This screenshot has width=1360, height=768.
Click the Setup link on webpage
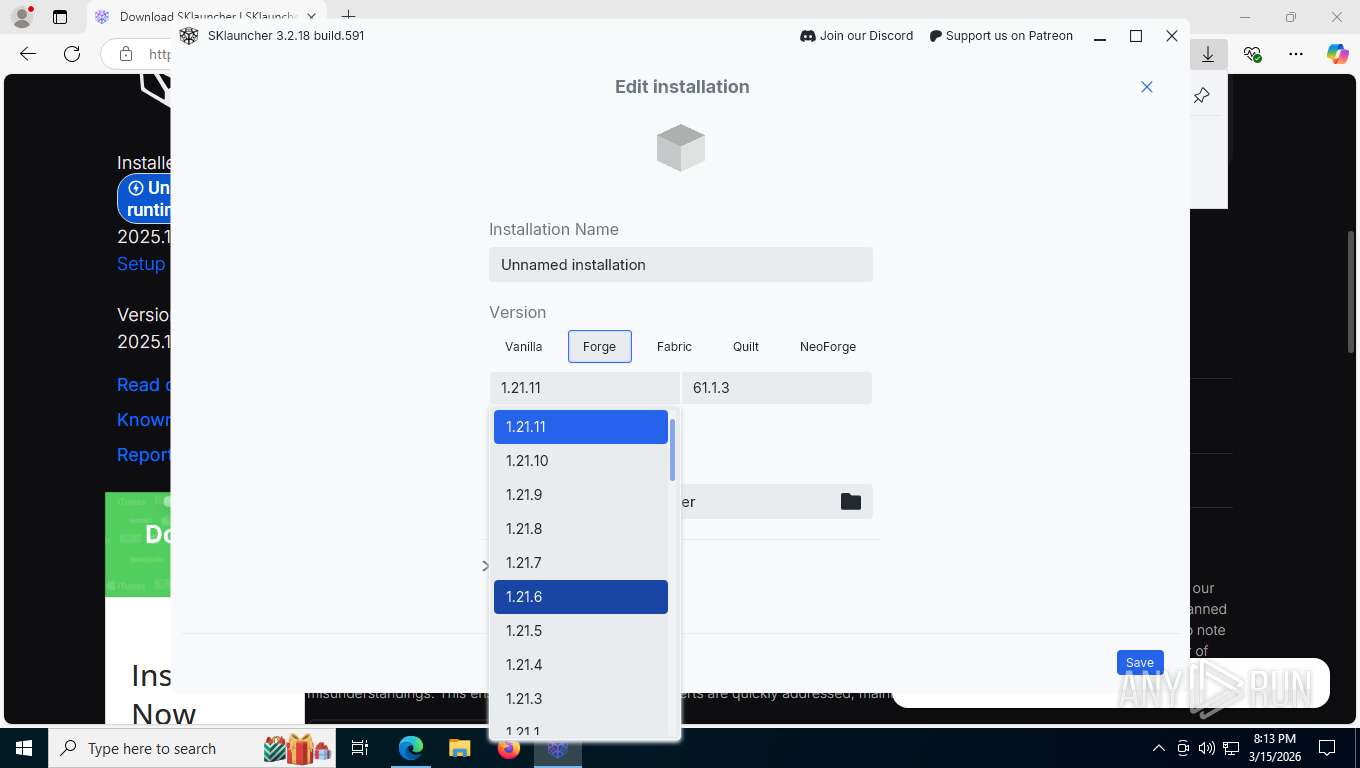pos(141,264)
